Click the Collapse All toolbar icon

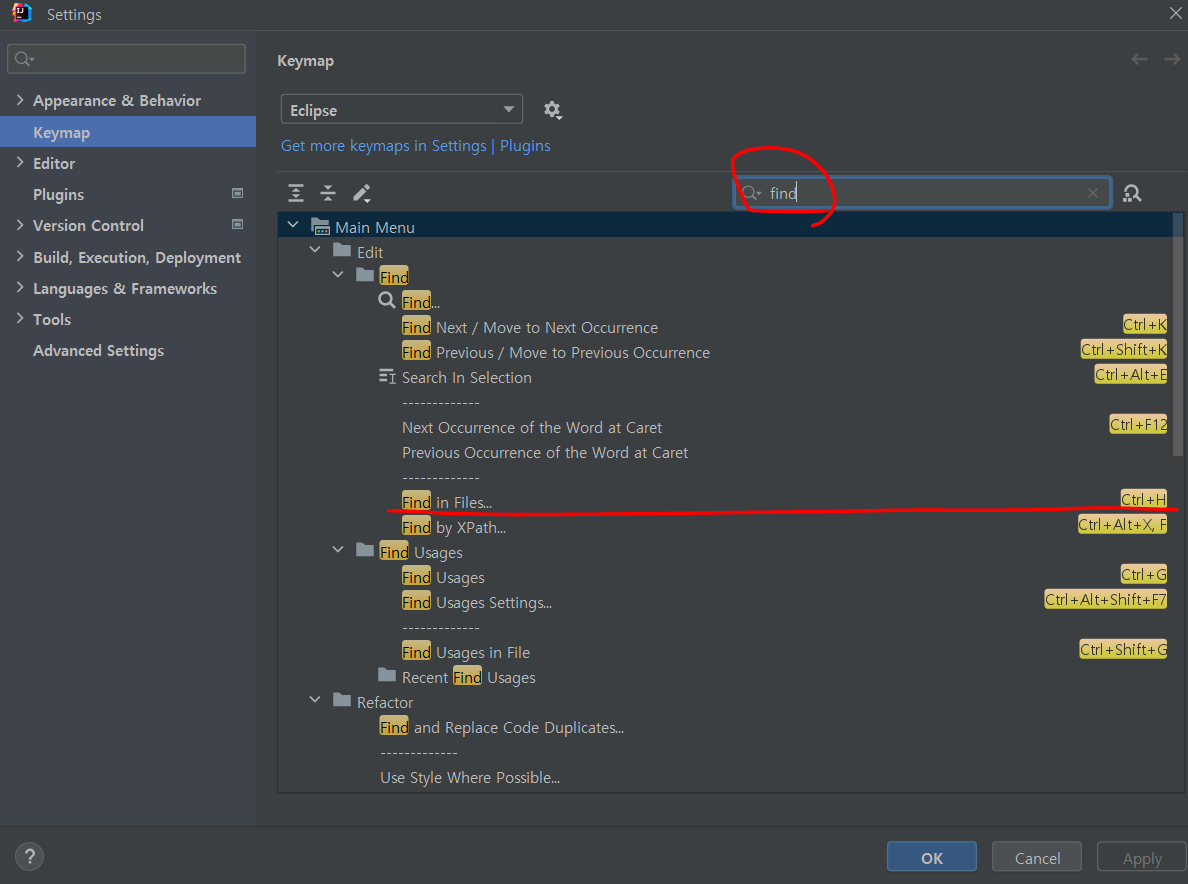(328, 193)
